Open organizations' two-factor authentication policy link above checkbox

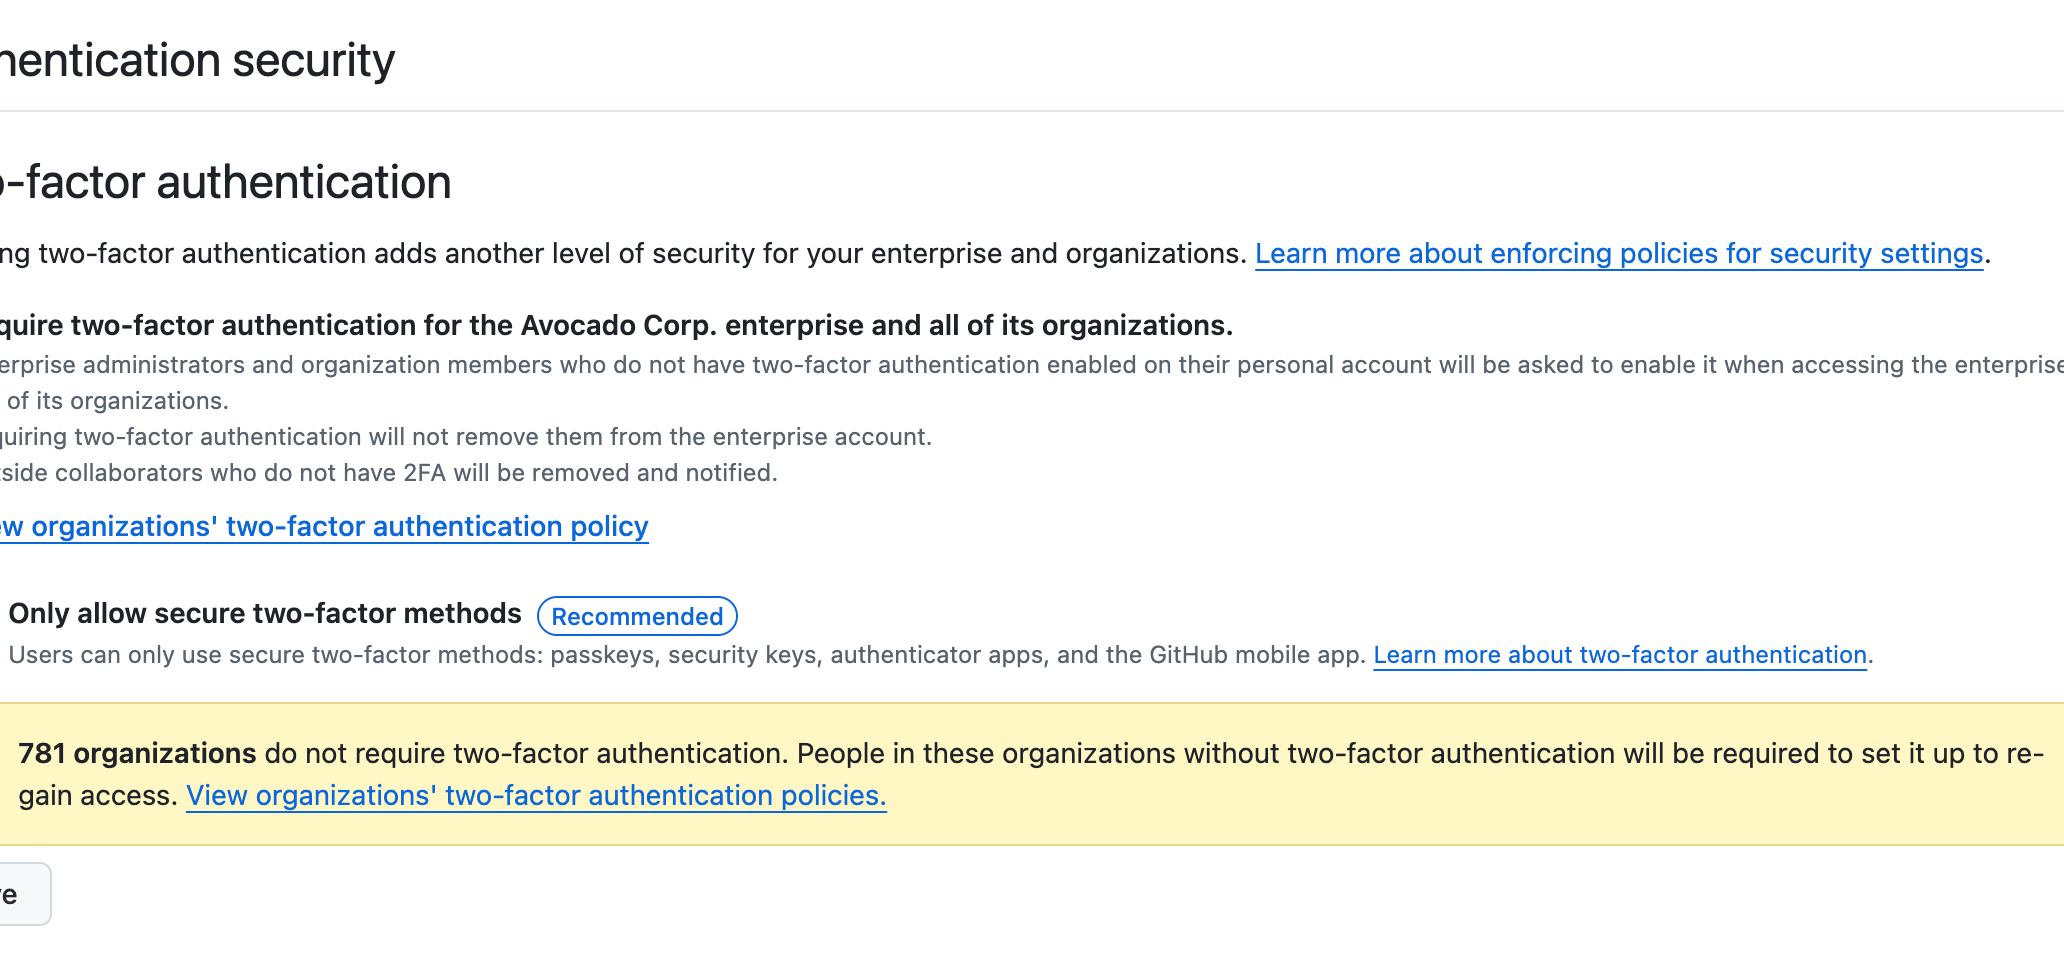coord(324,527)
